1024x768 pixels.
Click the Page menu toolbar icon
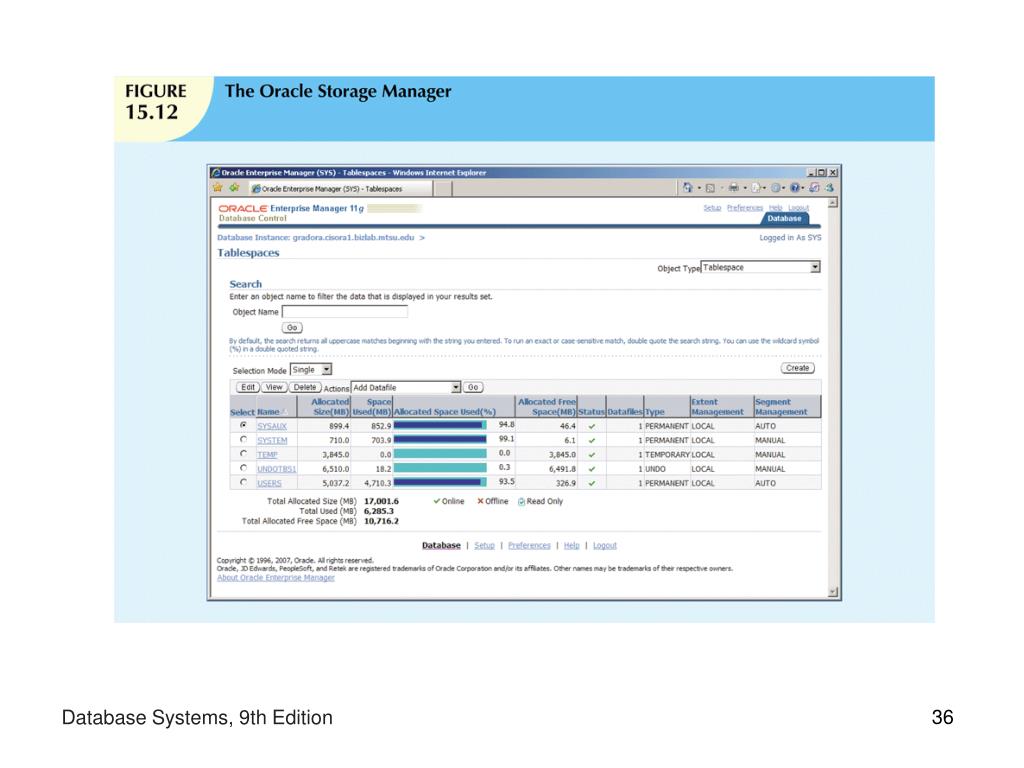click(x=755, y=188)
